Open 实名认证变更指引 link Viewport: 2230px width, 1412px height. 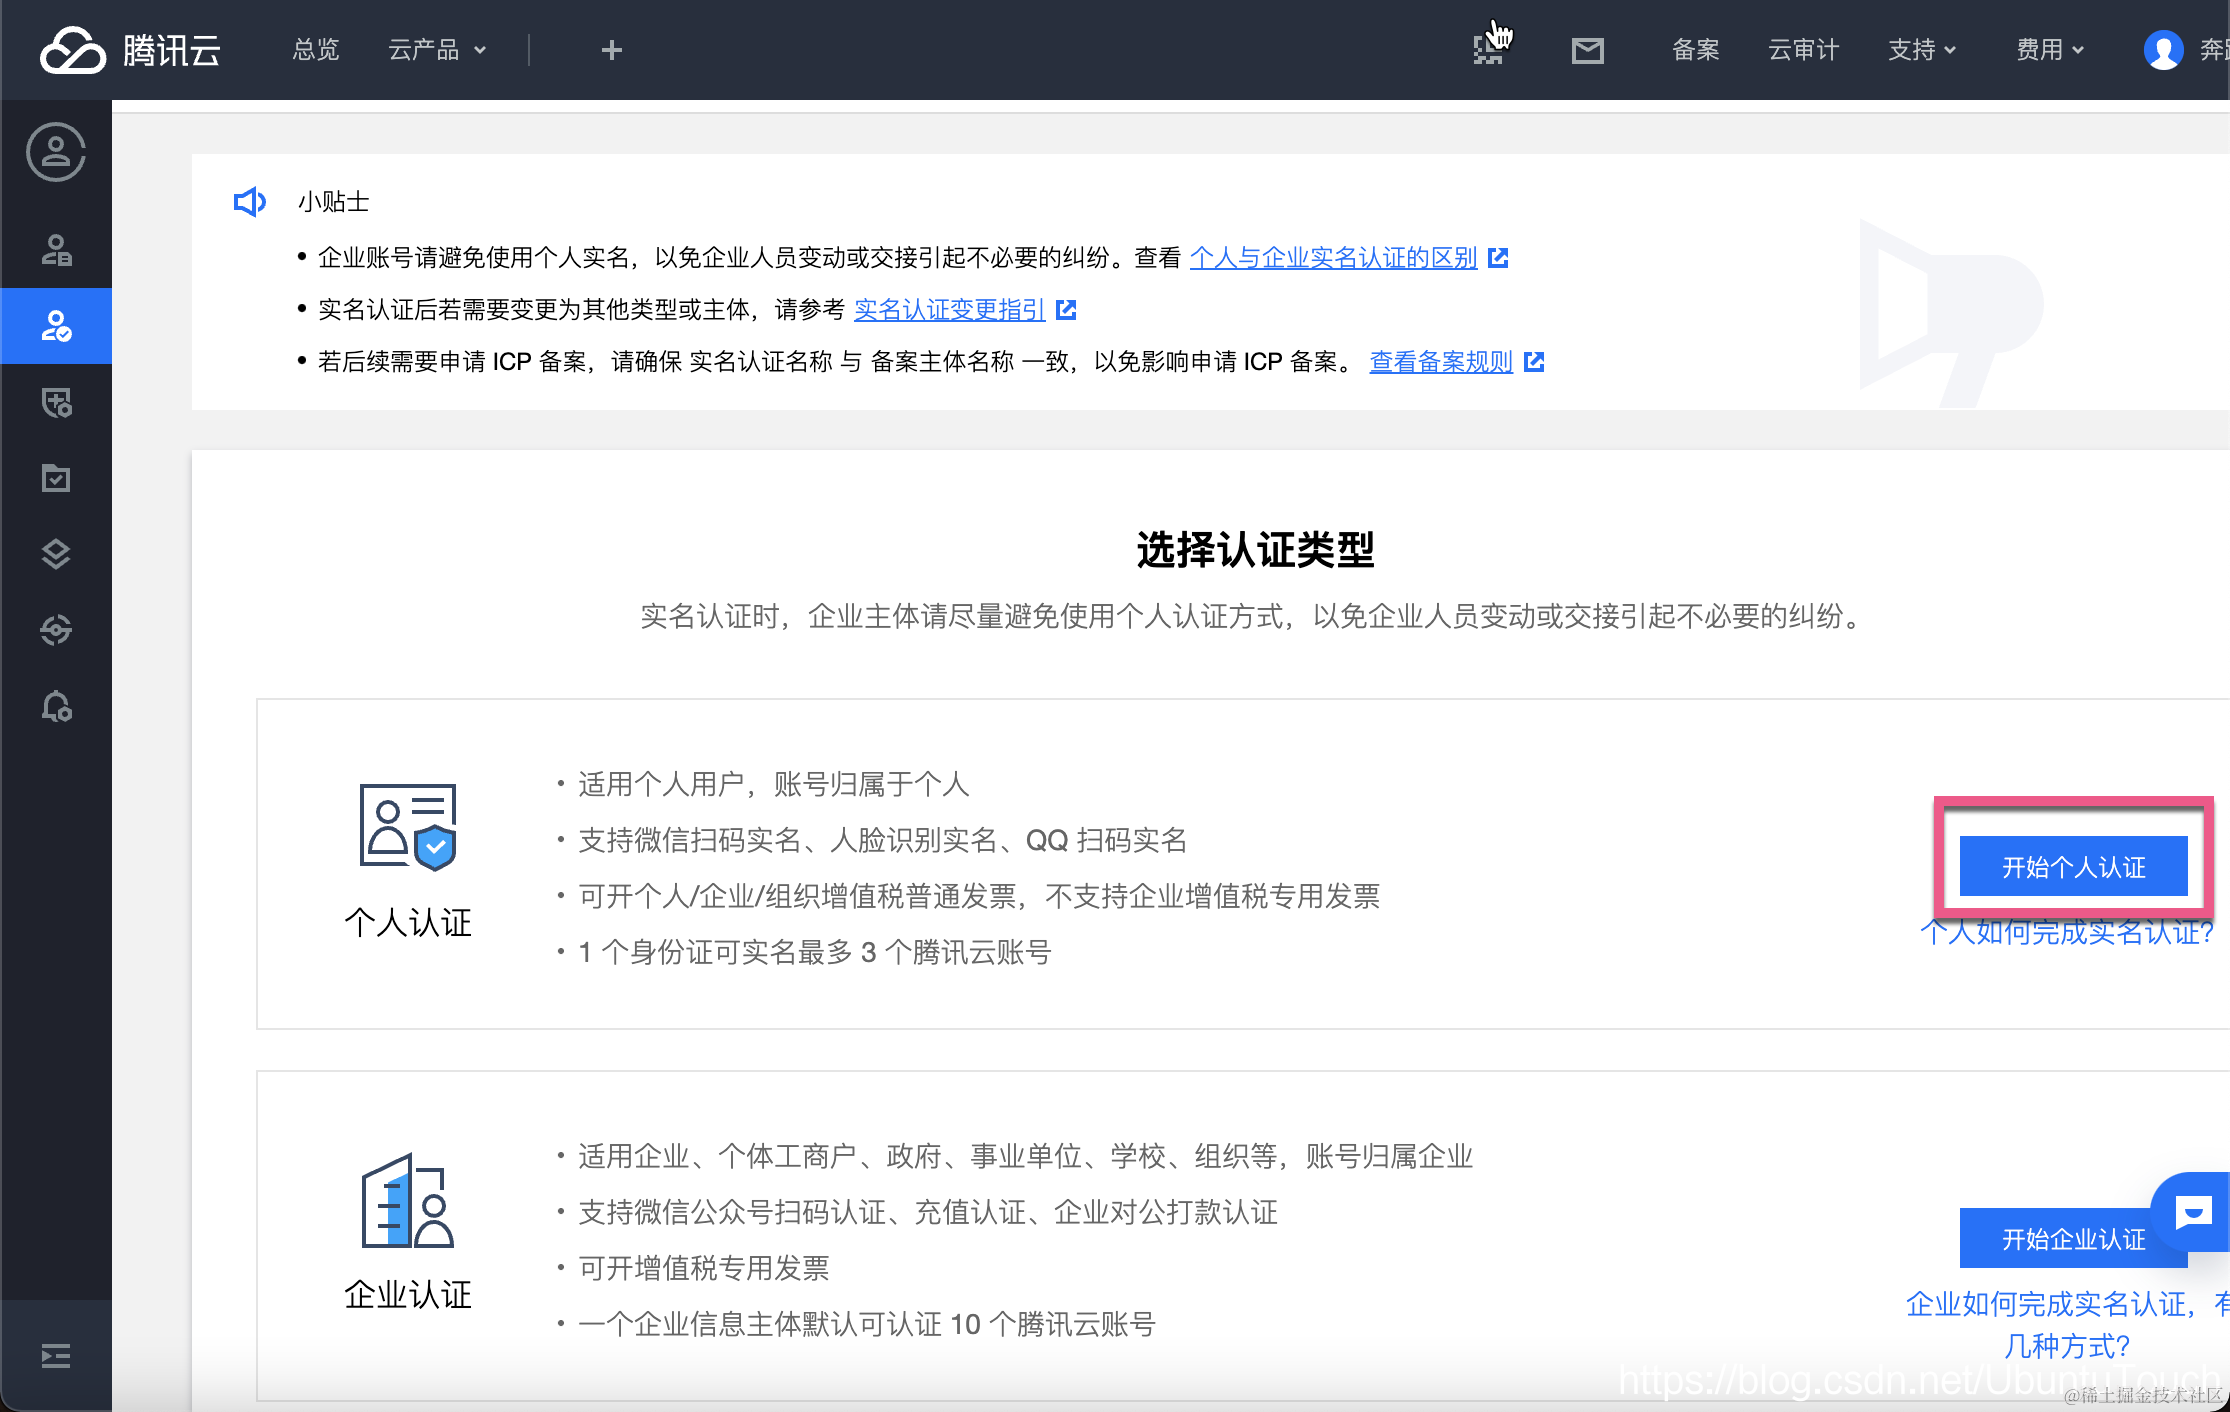coord(949,310)
